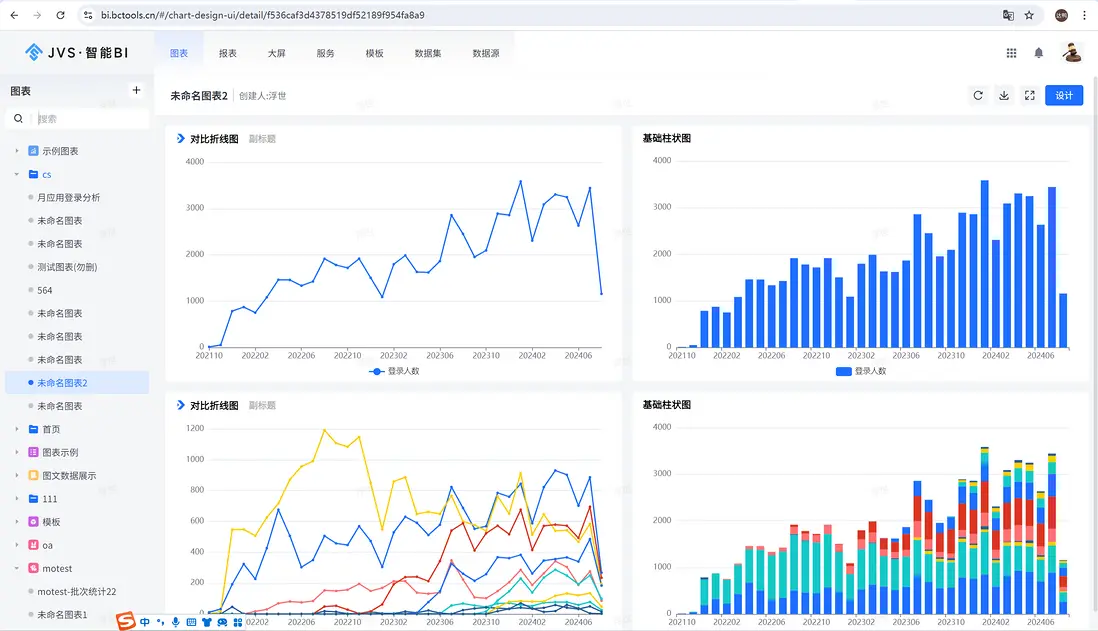Open Sogou toolbox grid icon

(x=238, y=622)
